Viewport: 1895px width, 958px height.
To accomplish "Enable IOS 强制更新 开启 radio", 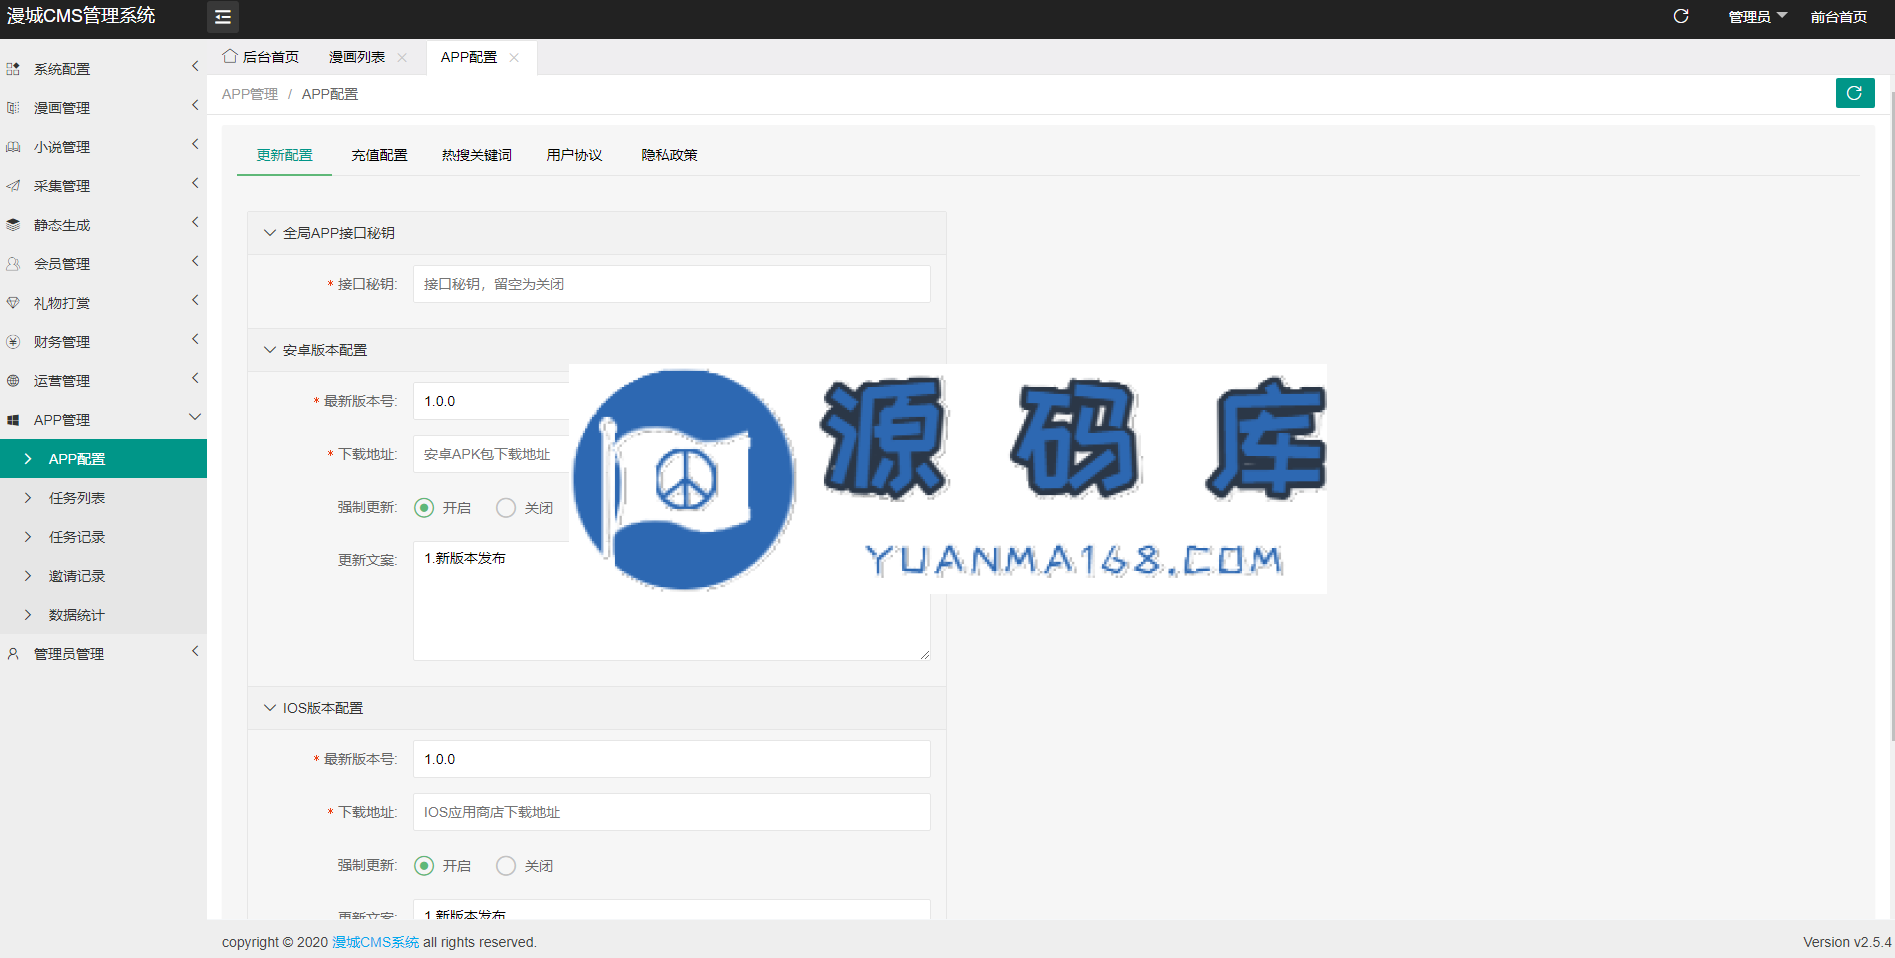I will [x=424, y=866].
